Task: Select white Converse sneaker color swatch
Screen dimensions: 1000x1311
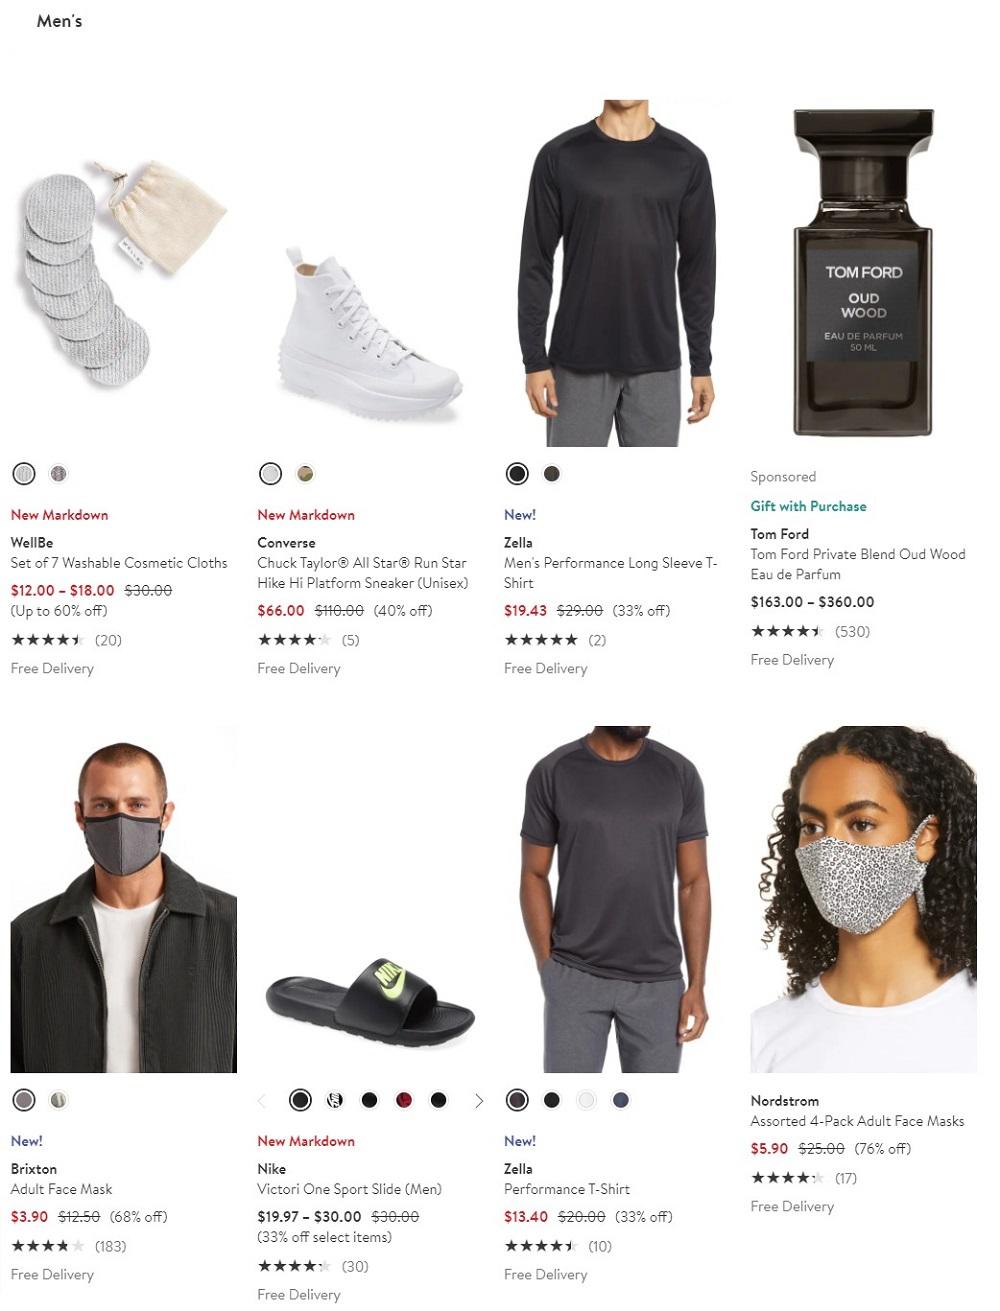Action: coord(270,474)
